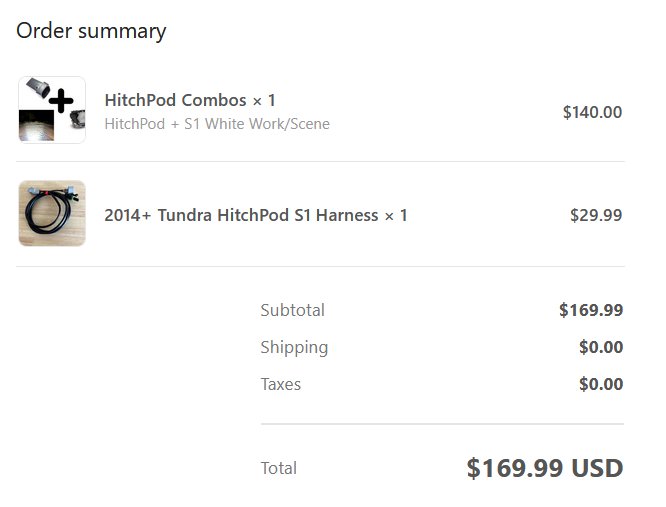Click the Subtotal label
Image resolution: width=666 pixels, height=507 pixels.
click(x=293, y=310)
